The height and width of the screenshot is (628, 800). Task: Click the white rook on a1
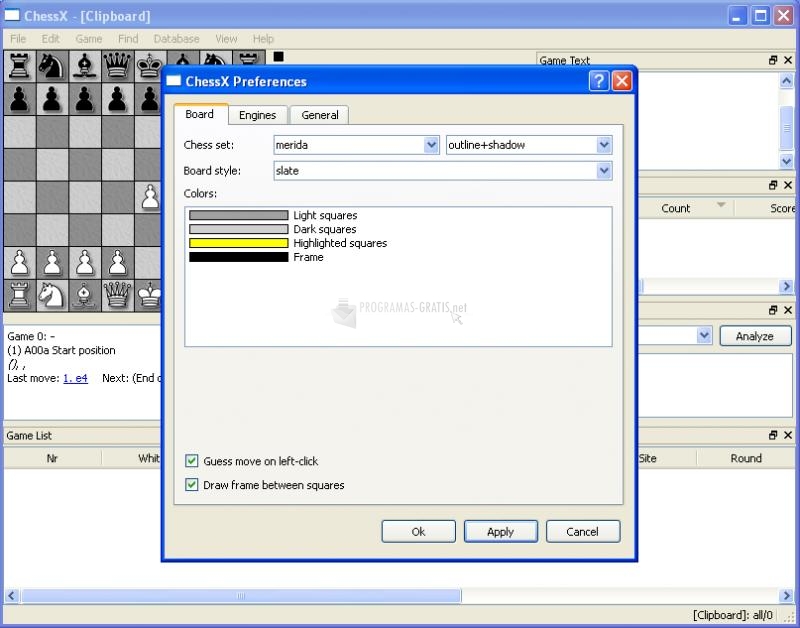[x=19, y=295]
